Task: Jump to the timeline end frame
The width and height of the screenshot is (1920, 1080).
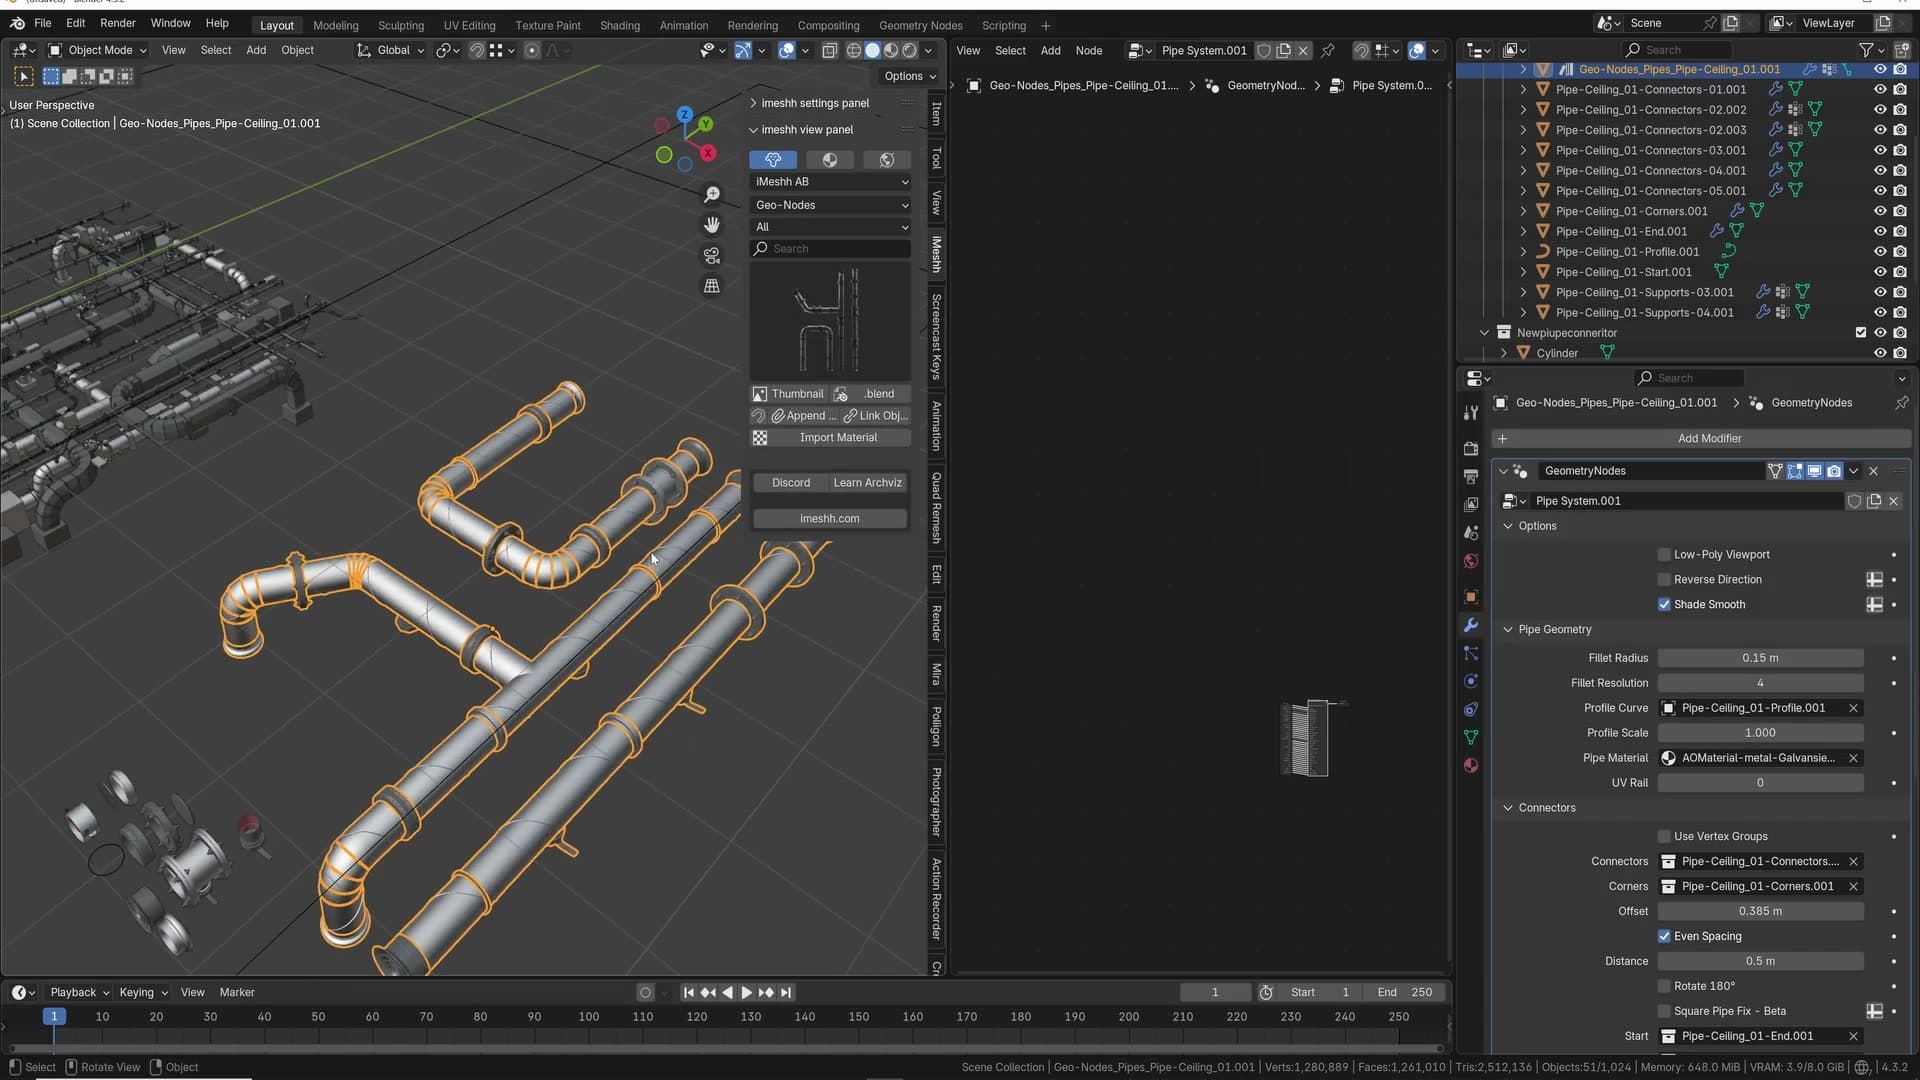Action: pos(786,992)
